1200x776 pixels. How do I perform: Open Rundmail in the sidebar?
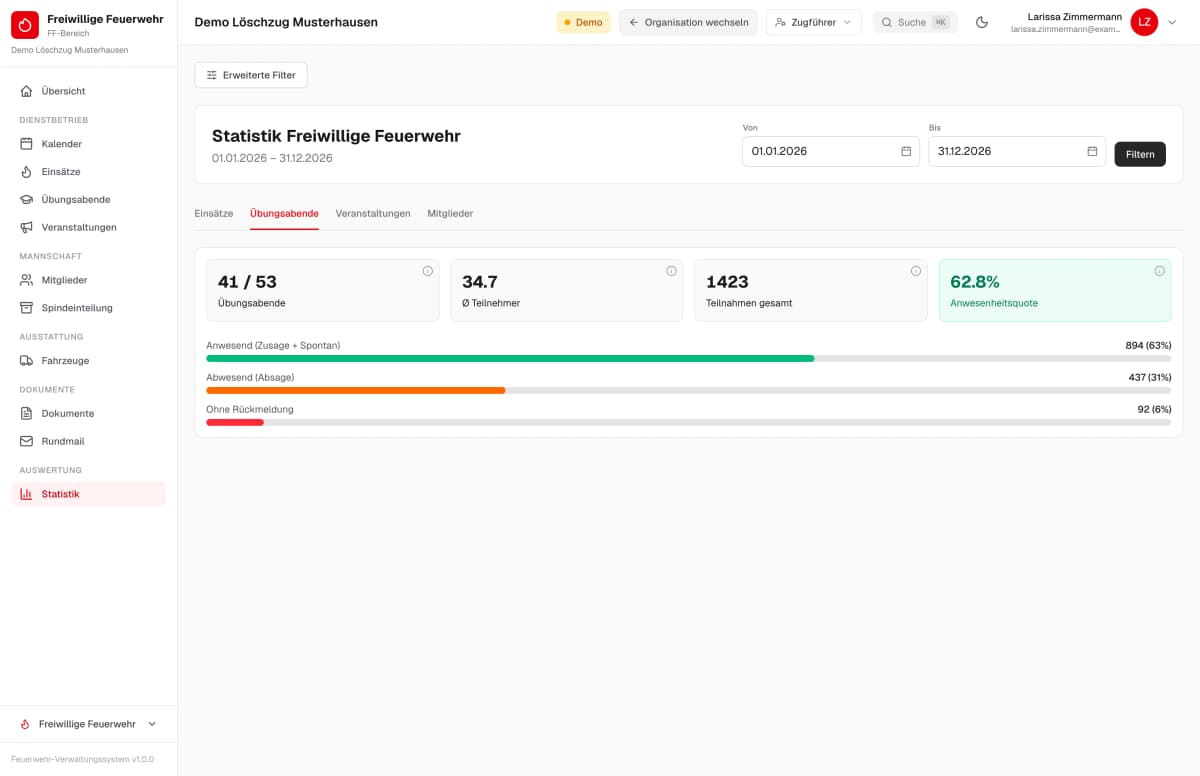[x=88, y=441]
